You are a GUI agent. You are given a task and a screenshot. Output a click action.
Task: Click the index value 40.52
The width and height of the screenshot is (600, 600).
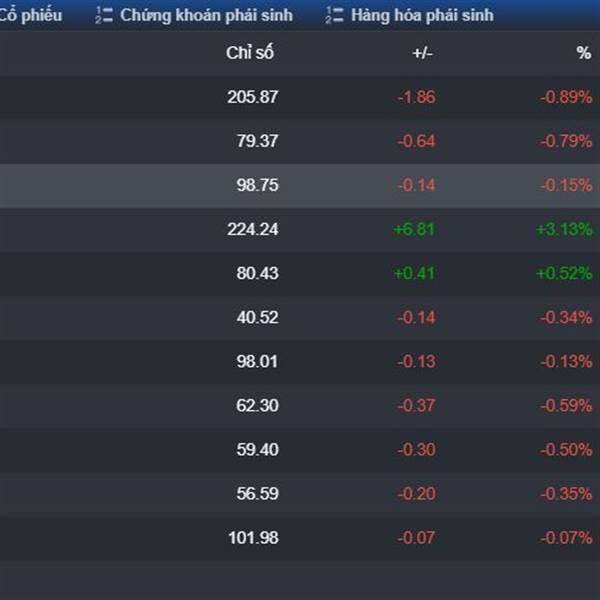coord(258,318)
